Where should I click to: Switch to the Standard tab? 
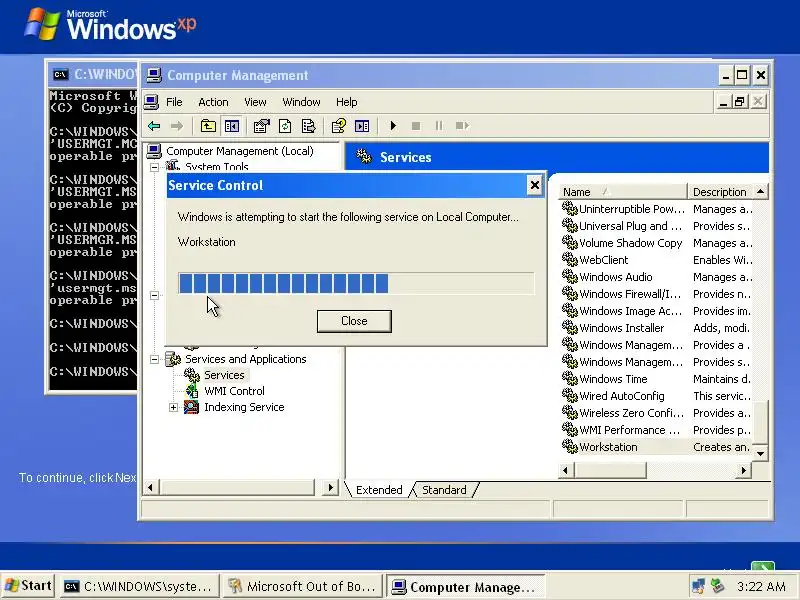click(x=444, y=490)
